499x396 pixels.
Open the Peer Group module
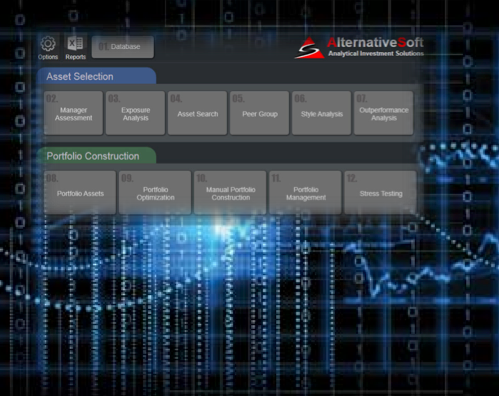[259, 113]
